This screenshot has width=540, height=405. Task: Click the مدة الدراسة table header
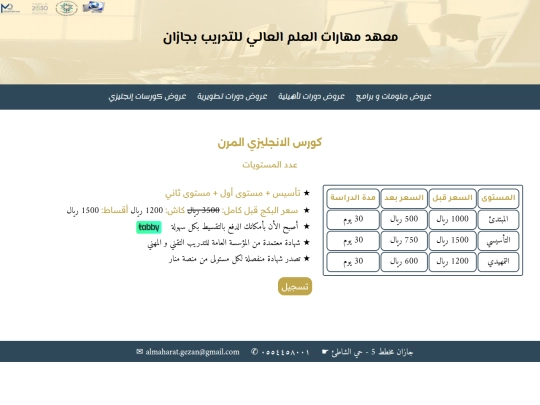[353, 198]
